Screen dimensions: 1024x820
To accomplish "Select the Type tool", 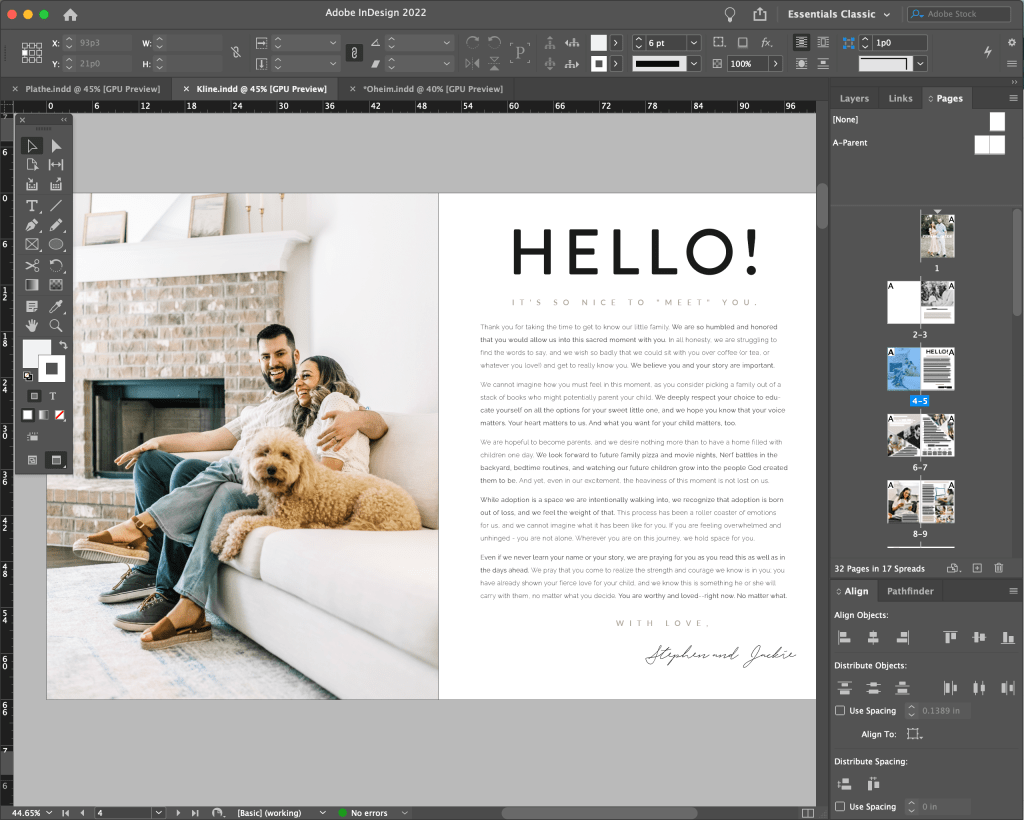I will [31, 205].
